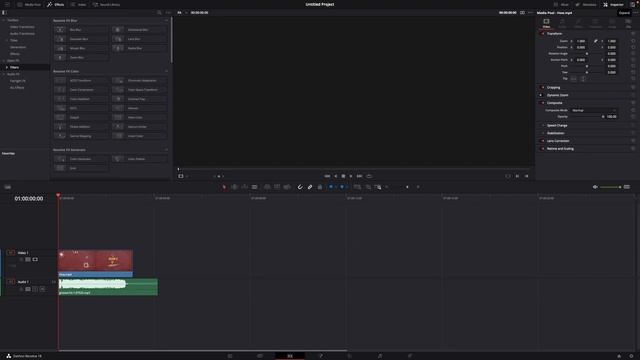Viewport: 640px width, 360px height.
Task: Open the Audio tab in Inspector
Action: click(x=562, y=23)
